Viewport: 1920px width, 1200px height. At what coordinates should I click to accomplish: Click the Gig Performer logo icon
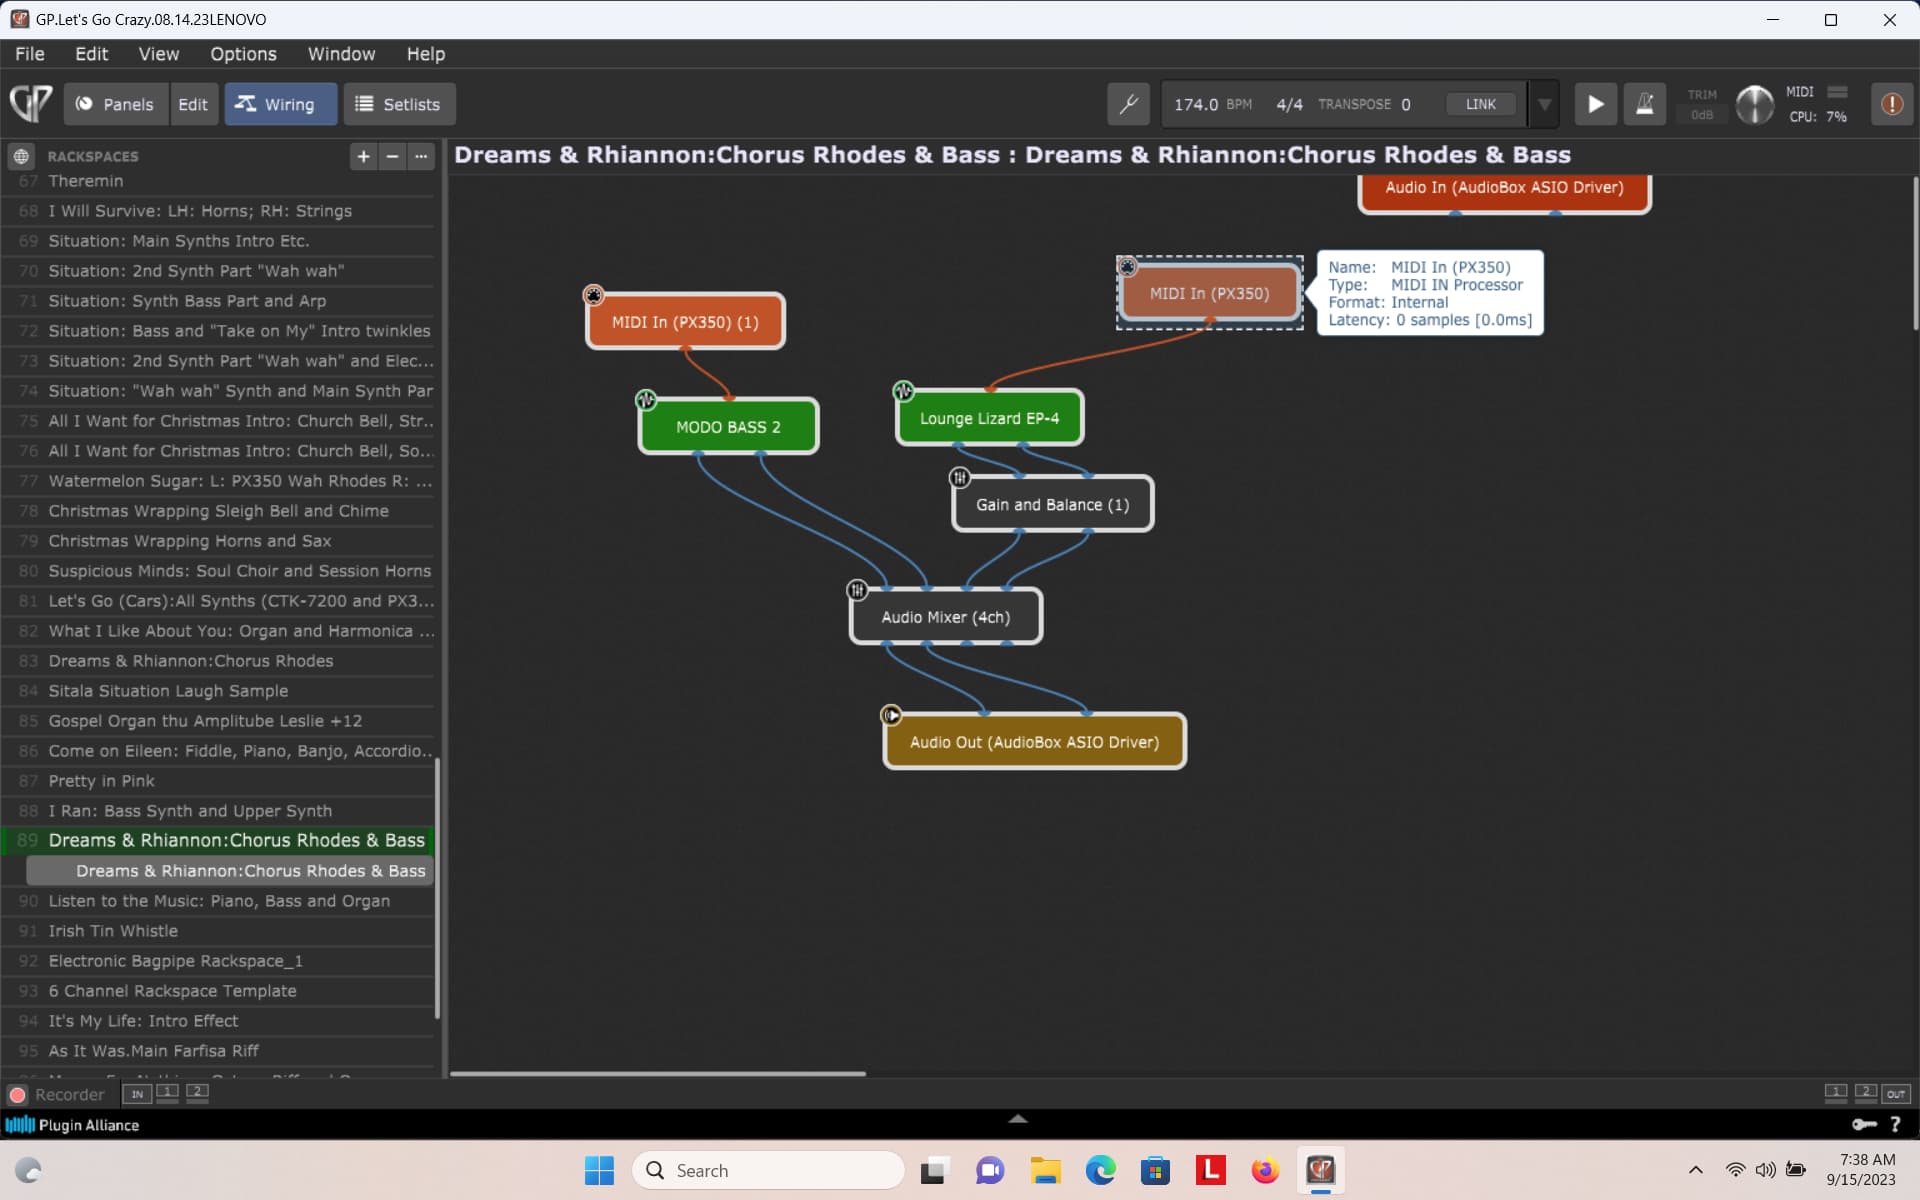coord(31,104)
